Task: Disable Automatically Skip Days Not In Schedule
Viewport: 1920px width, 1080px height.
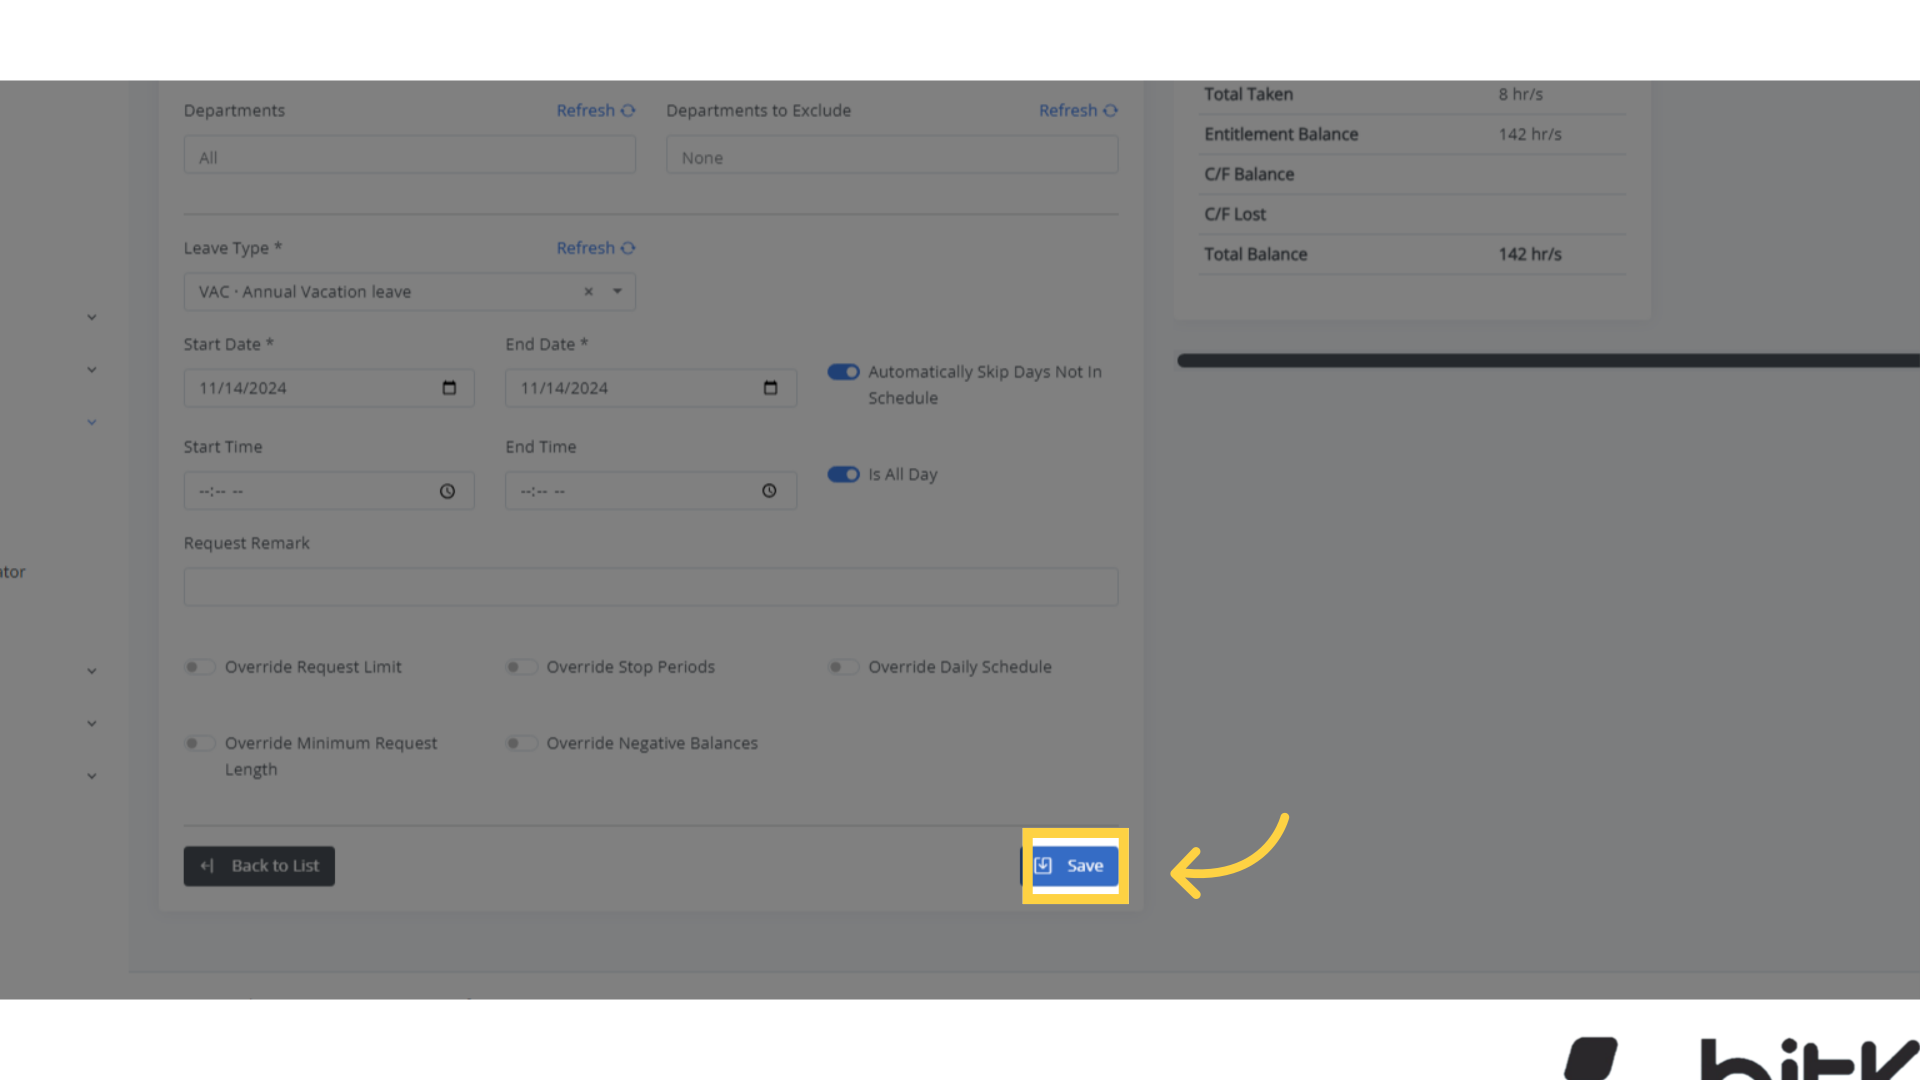Action: click(x=843, y=372)
